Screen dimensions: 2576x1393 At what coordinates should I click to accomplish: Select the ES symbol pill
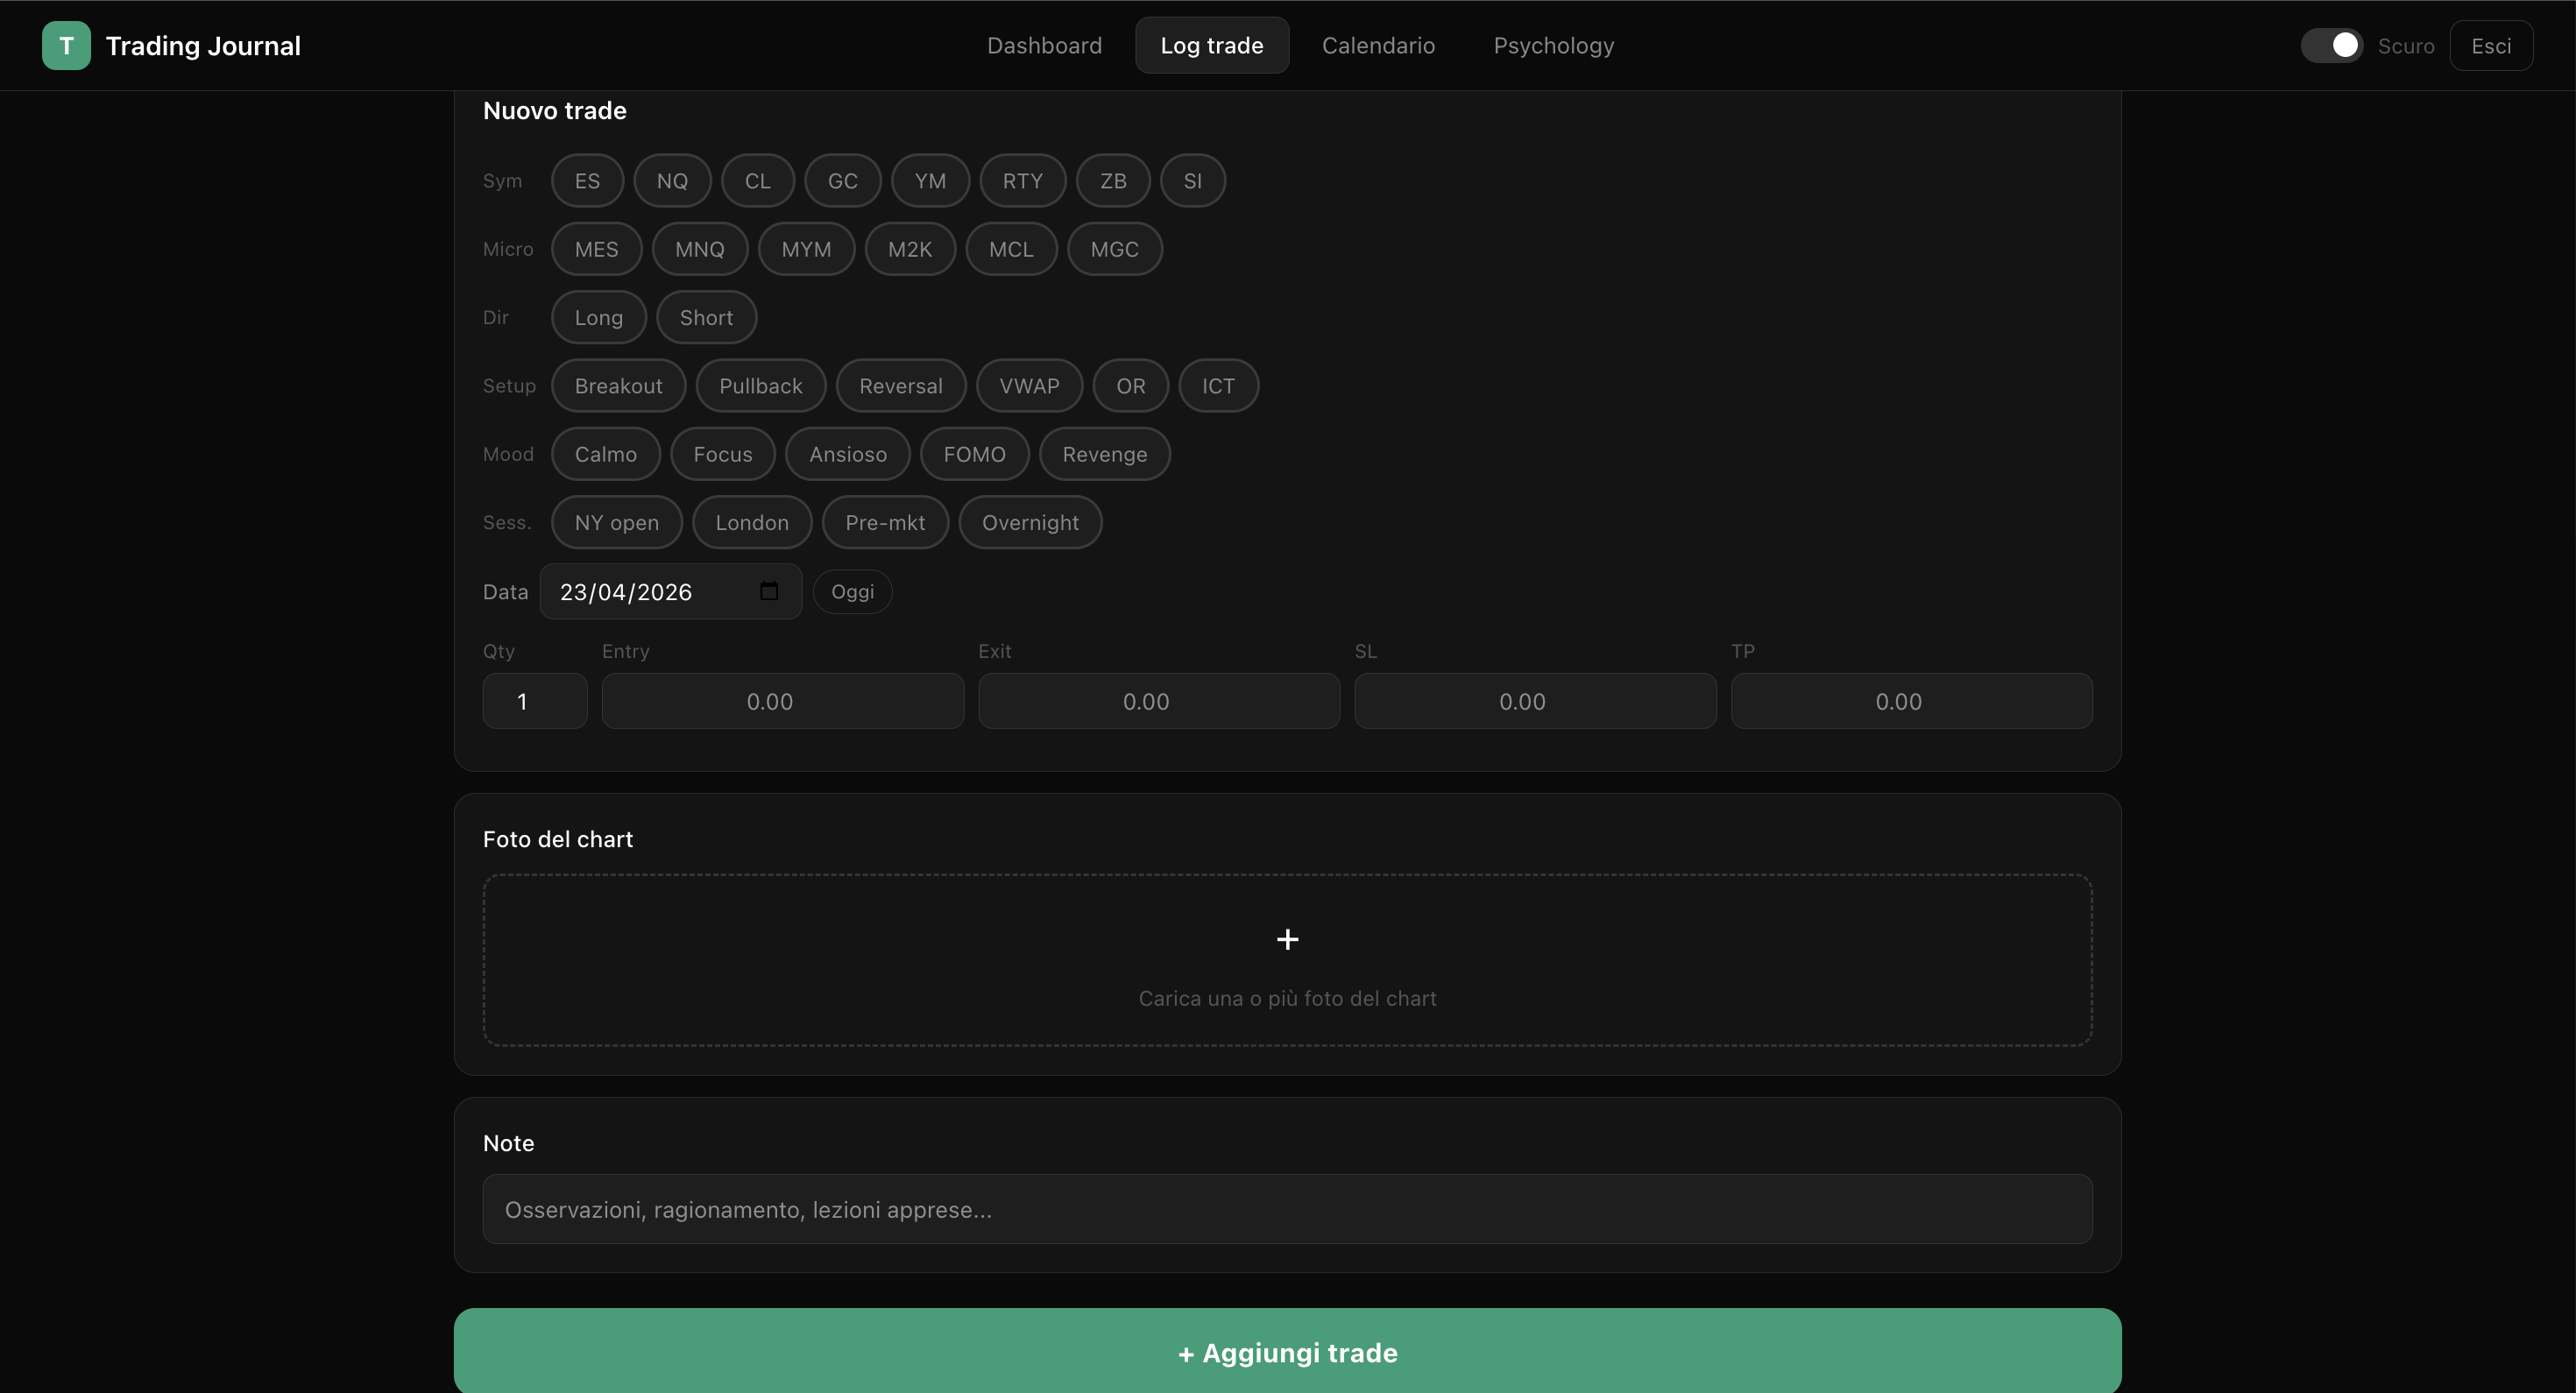point(587,181)
